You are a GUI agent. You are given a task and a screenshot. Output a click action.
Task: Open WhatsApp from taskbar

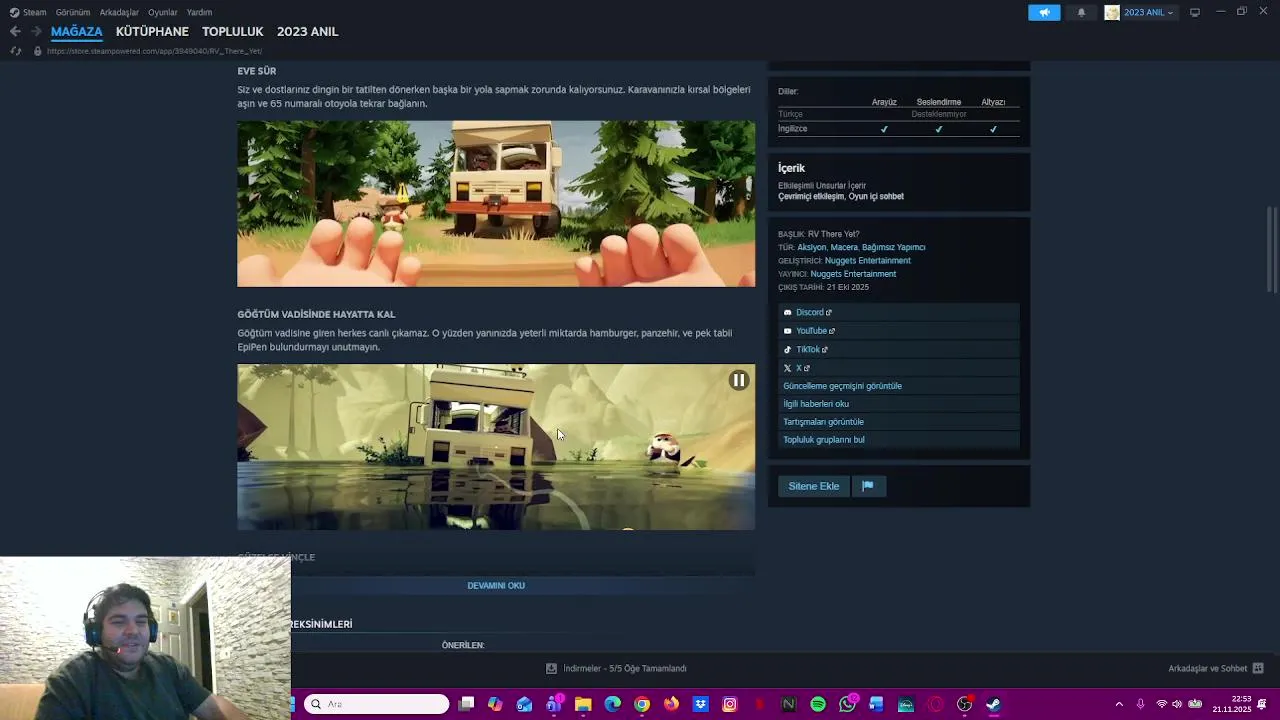point(848,704)
